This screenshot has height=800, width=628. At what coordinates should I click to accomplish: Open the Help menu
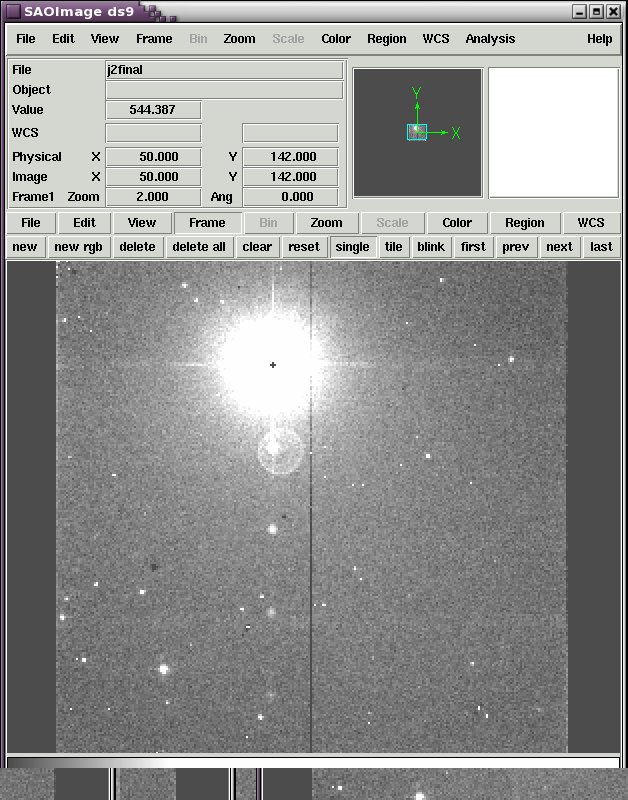coord(599,39)
